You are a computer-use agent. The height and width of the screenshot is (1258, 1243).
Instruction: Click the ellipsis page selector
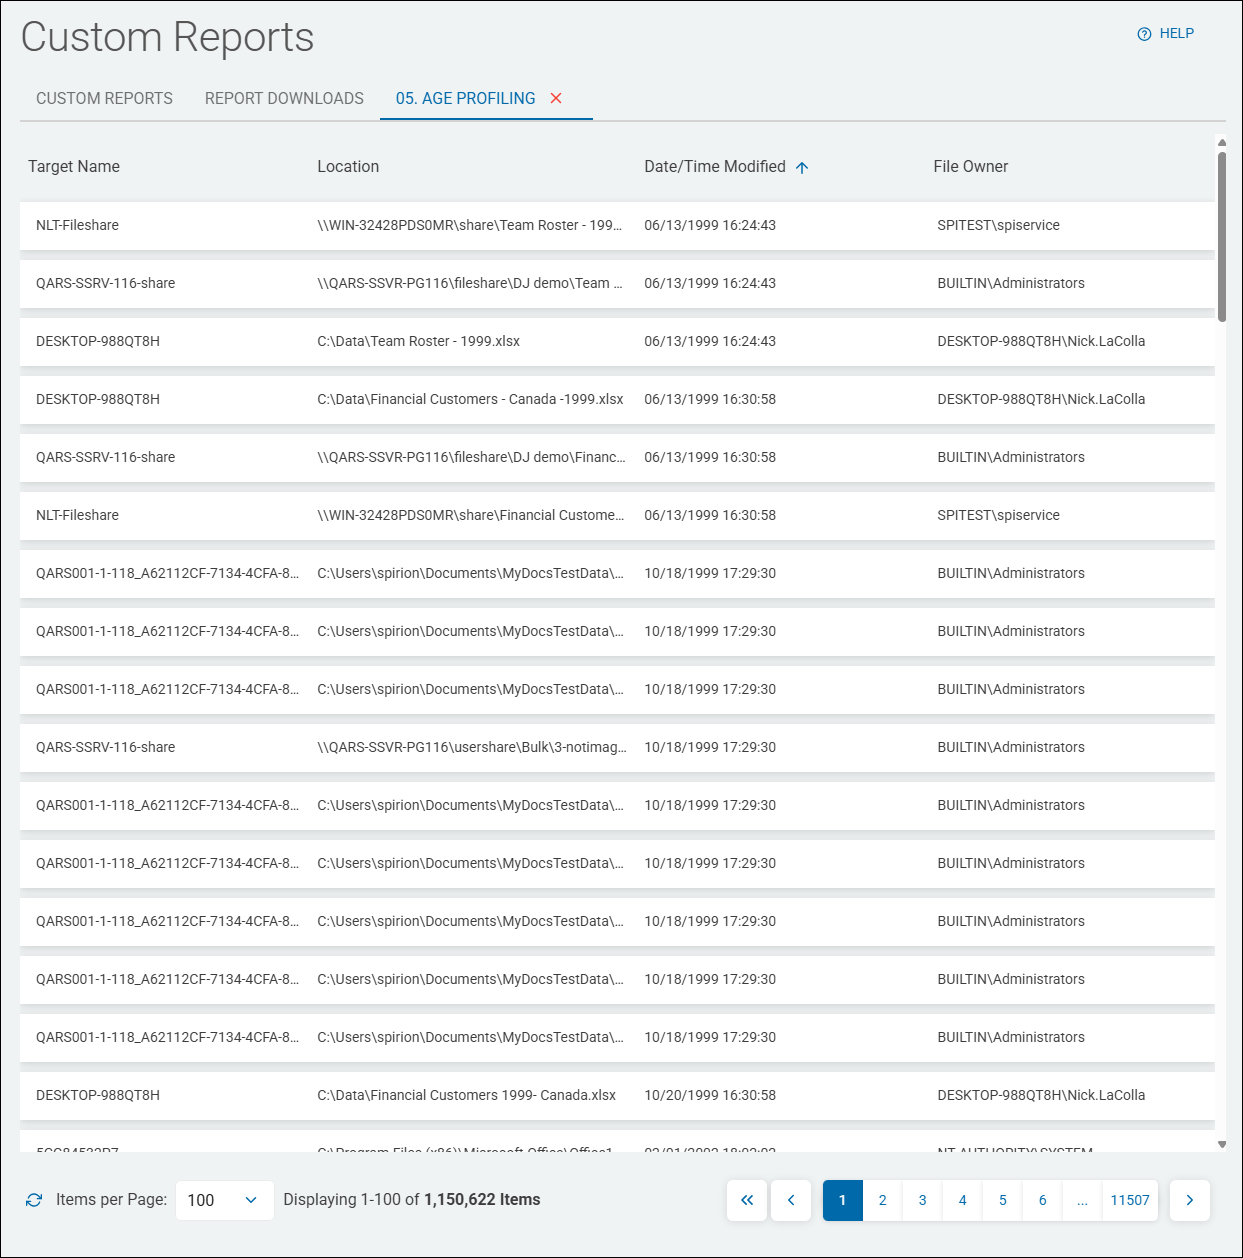pos(1082,1200)
